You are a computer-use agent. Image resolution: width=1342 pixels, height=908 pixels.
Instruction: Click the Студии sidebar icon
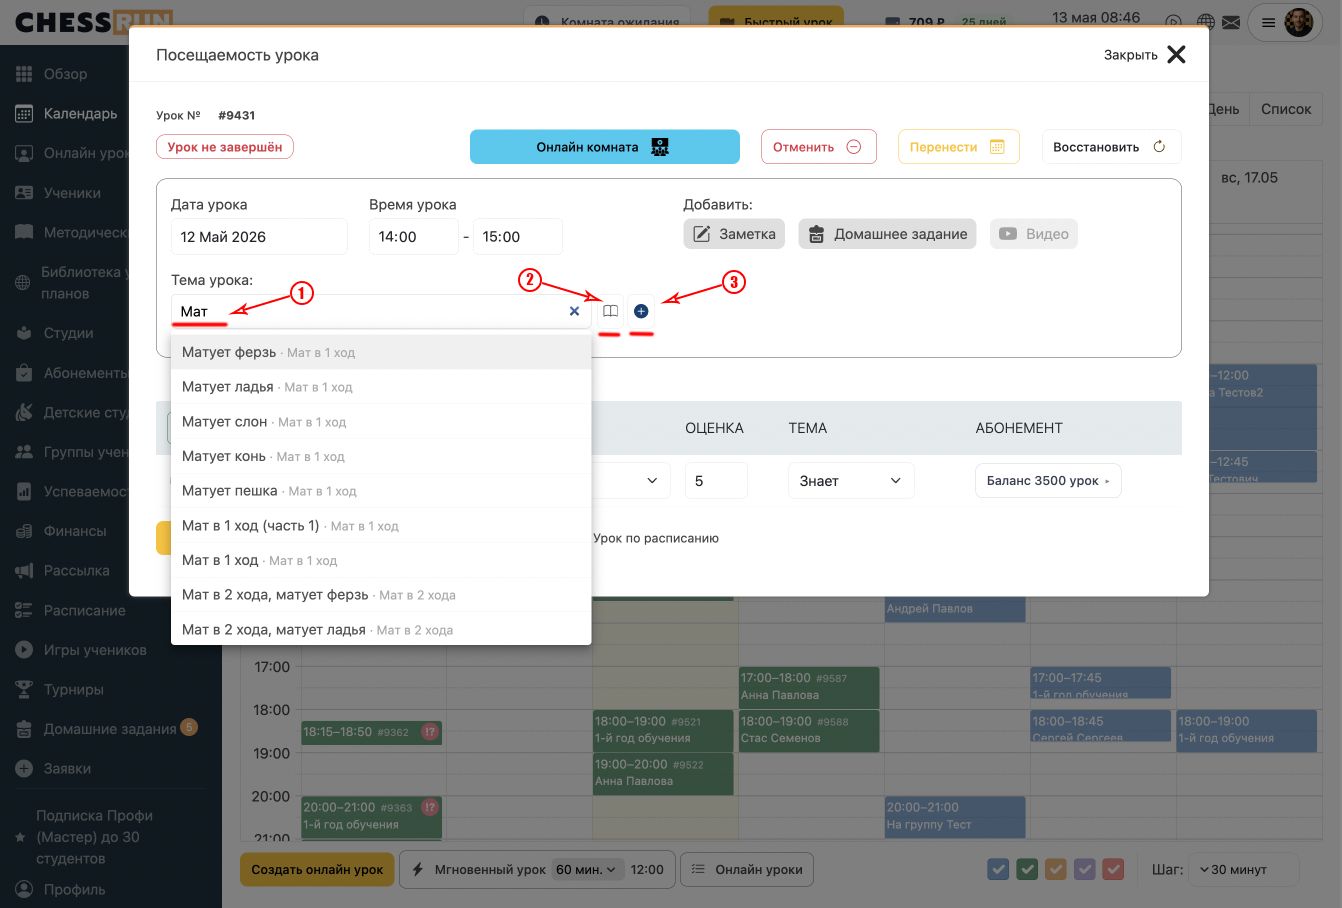24,333
